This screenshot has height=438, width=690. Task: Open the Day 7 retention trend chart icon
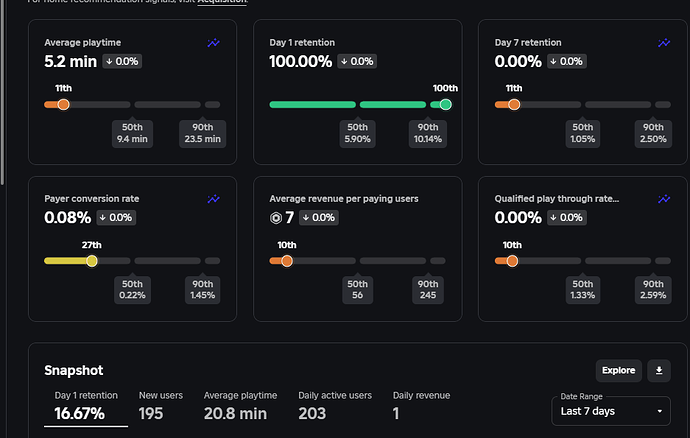coord(664,43)
